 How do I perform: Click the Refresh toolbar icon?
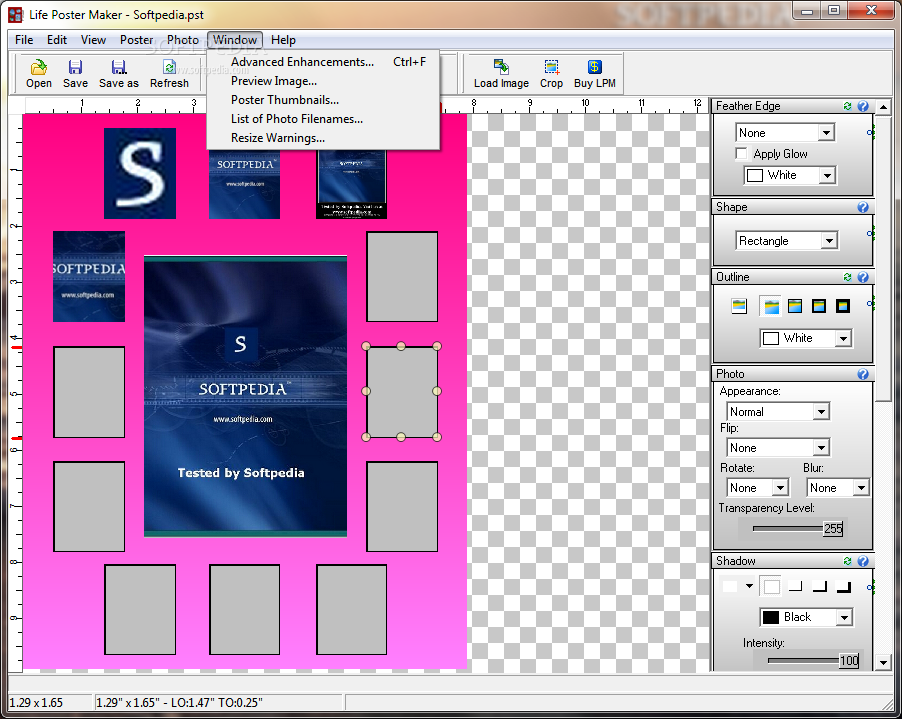point(169,68)
